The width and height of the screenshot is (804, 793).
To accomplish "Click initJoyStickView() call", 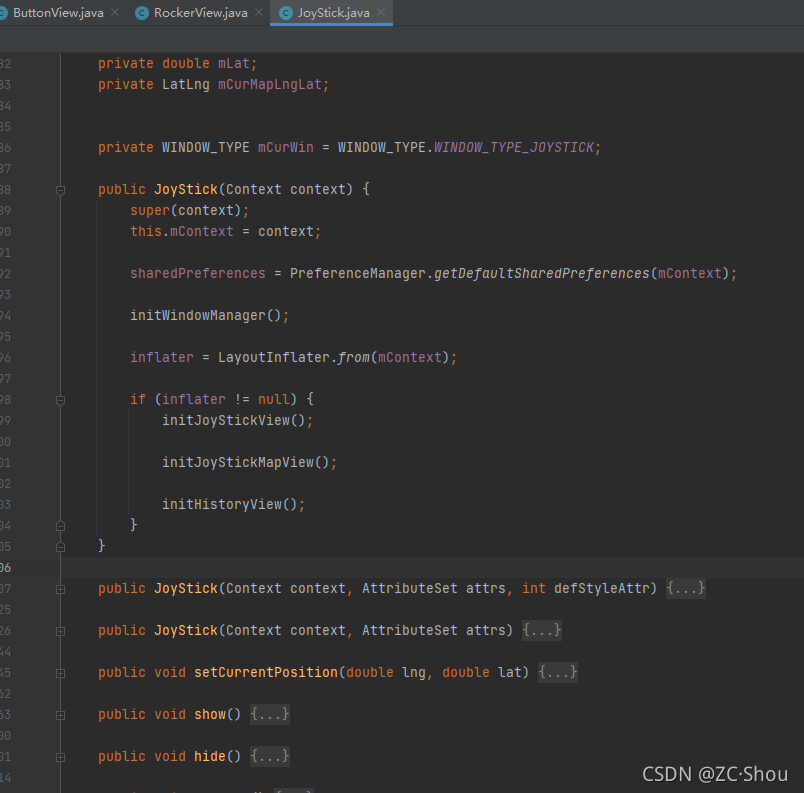I will pyautogui.click(x=237, y=421).
